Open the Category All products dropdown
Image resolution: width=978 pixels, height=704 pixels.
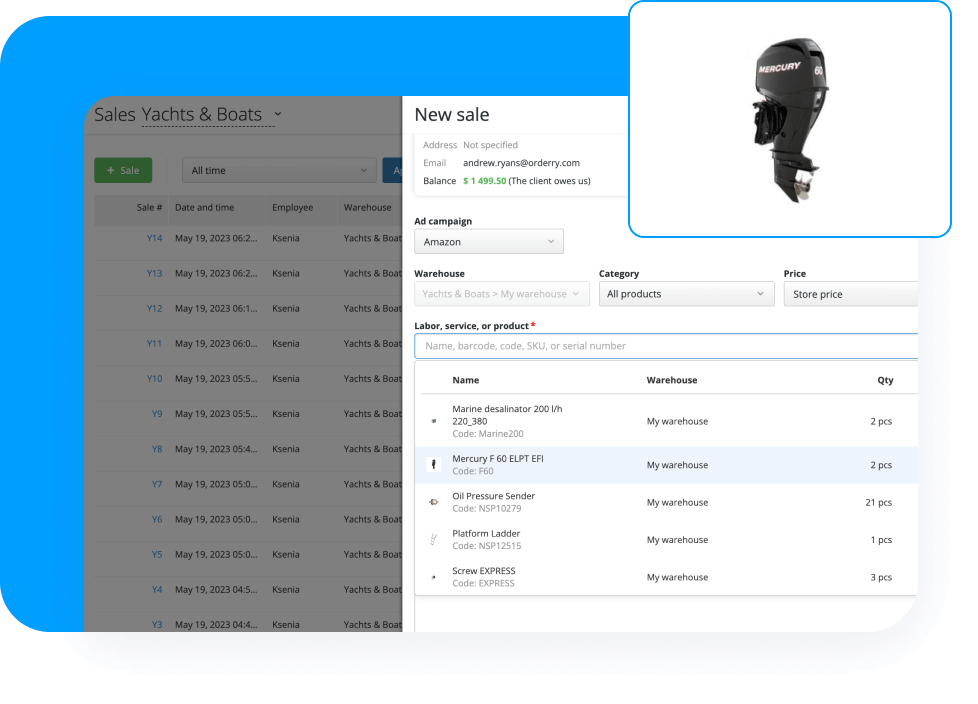click(686, 294)
